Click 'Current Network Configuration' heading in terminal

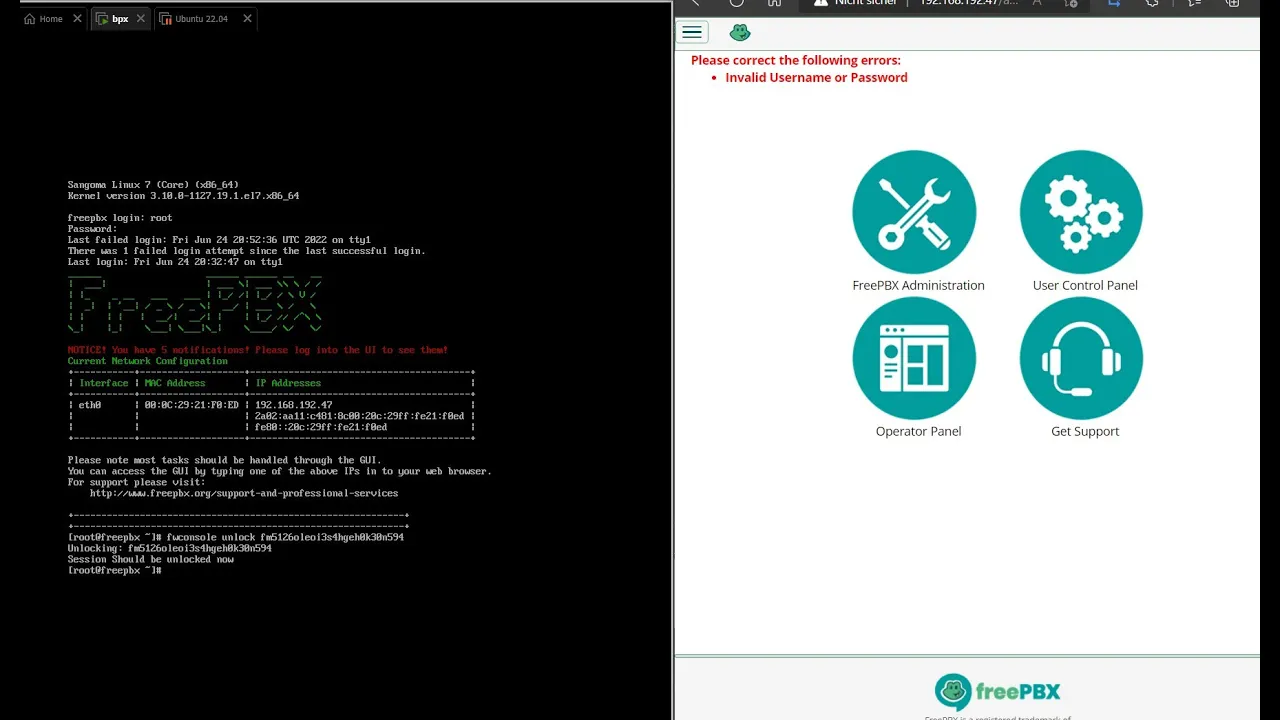click(148, 361)
